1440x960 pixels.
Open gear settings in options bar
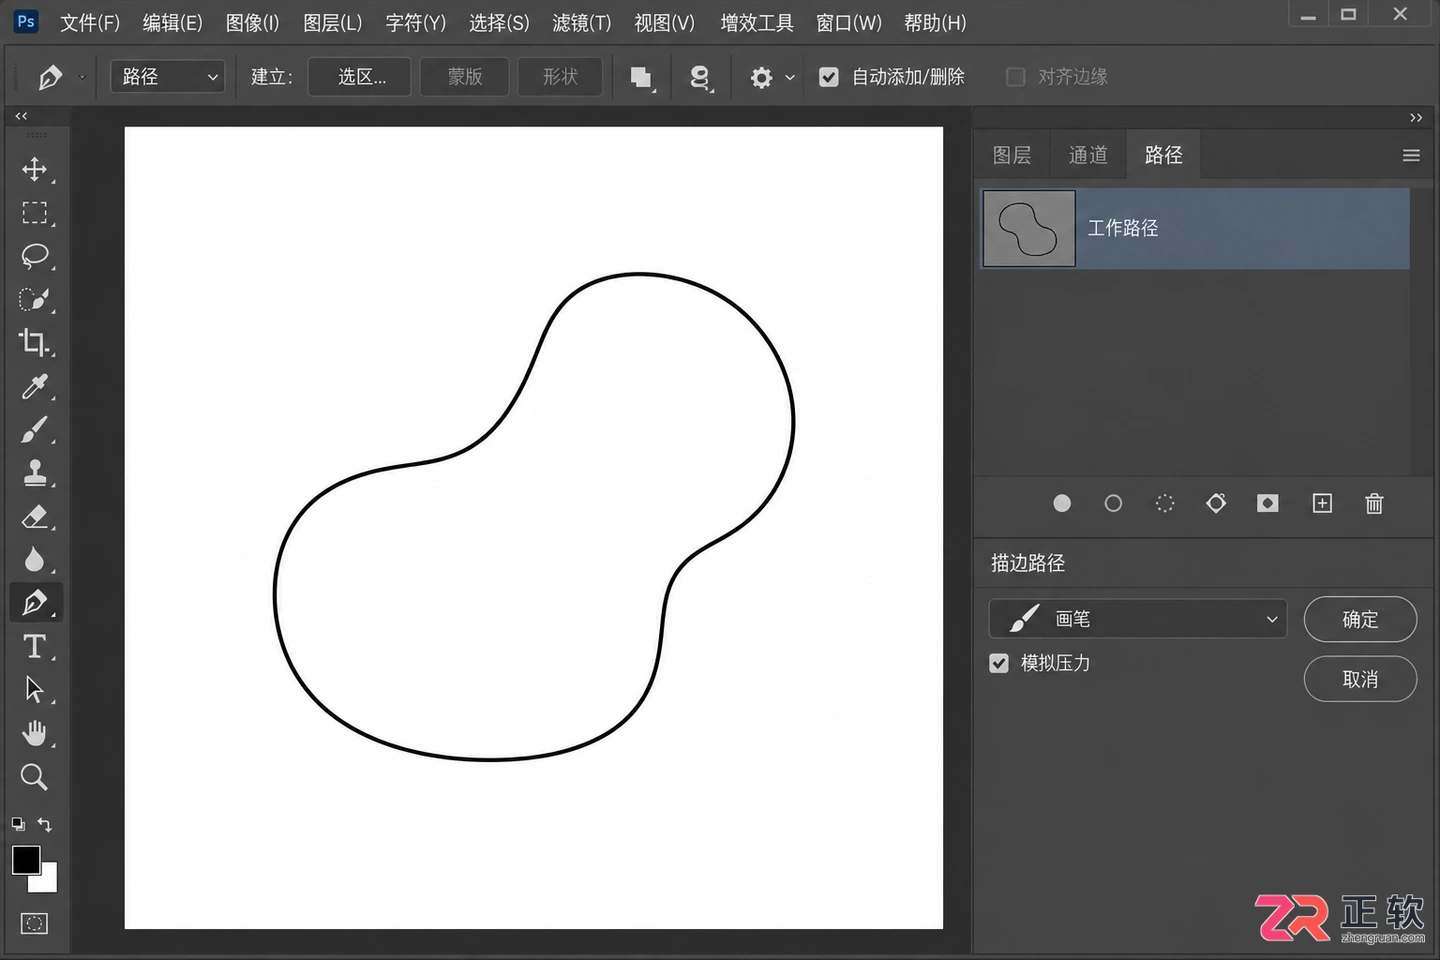(762, 77)
